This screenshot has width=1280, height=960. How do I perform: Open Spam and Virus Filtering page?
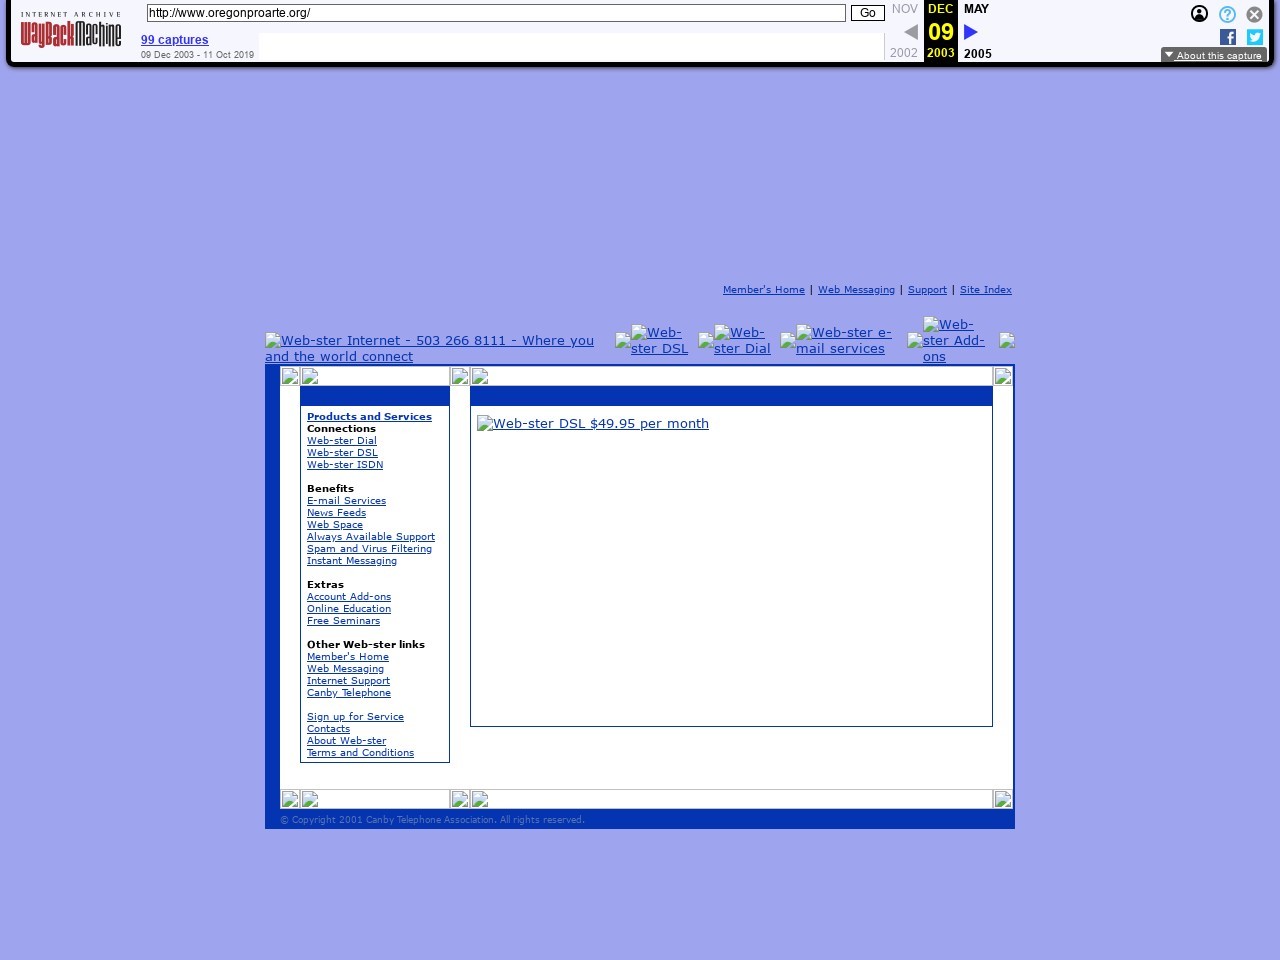click(369, 548)
